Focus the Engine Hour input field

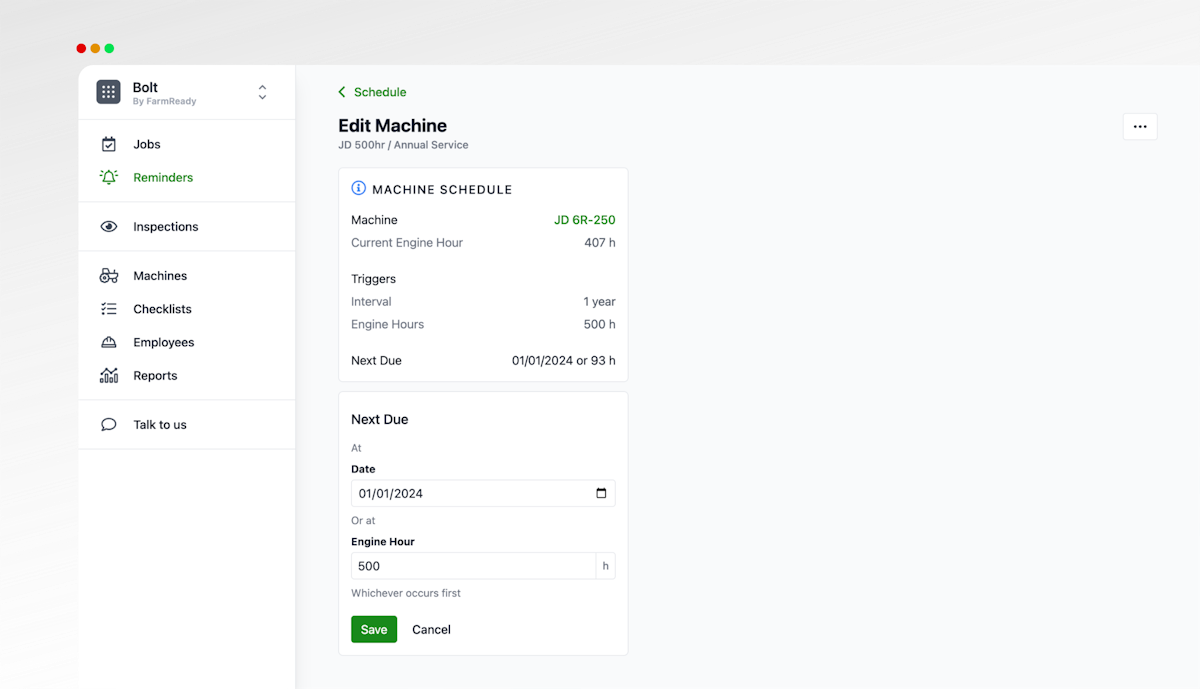click(x=473, y=566)
